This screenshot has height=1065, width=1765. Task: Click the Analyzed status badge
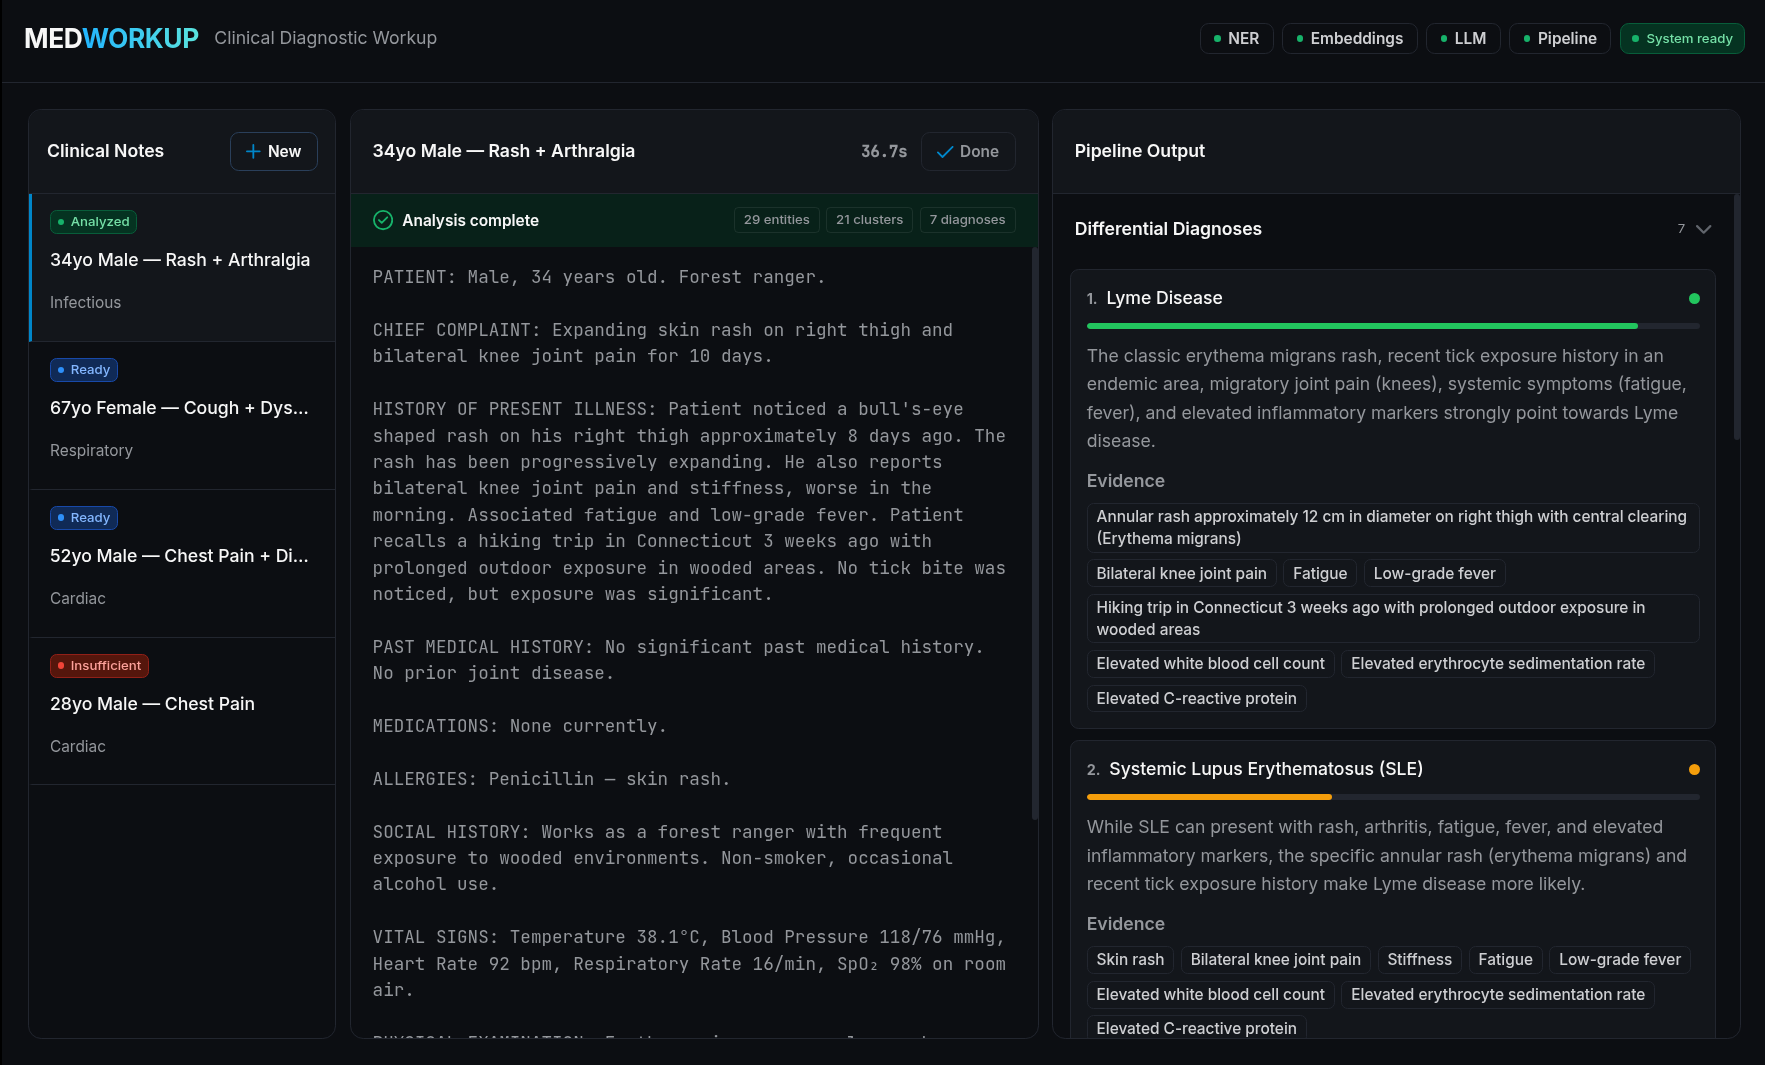pos(93,222)
